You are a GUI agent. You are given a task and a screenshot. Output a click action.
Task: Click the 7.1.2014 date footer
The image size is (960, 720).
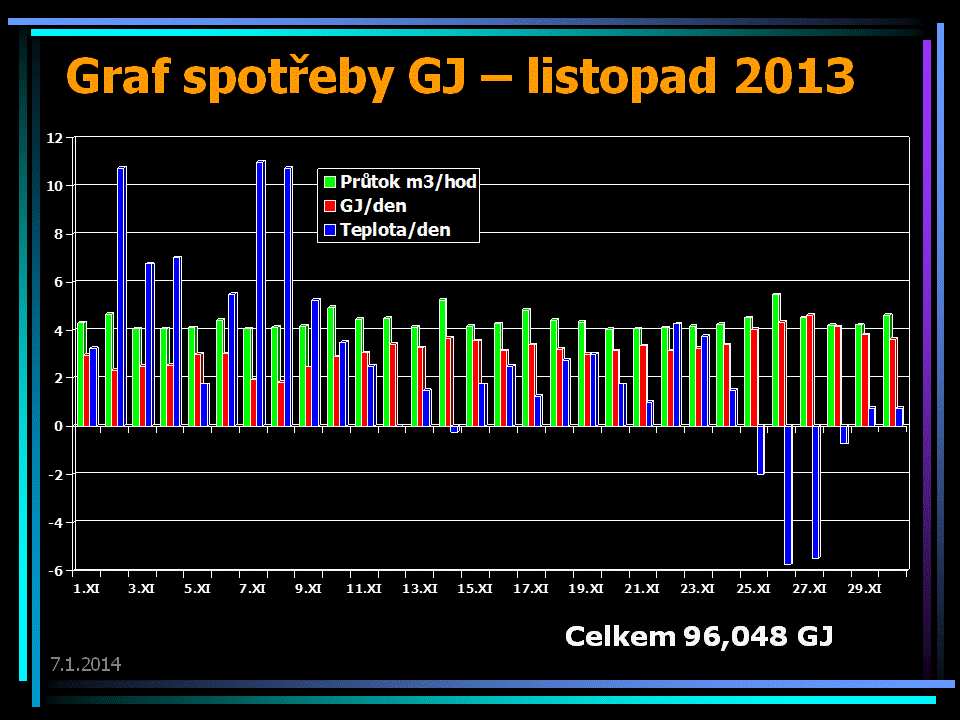86,664
